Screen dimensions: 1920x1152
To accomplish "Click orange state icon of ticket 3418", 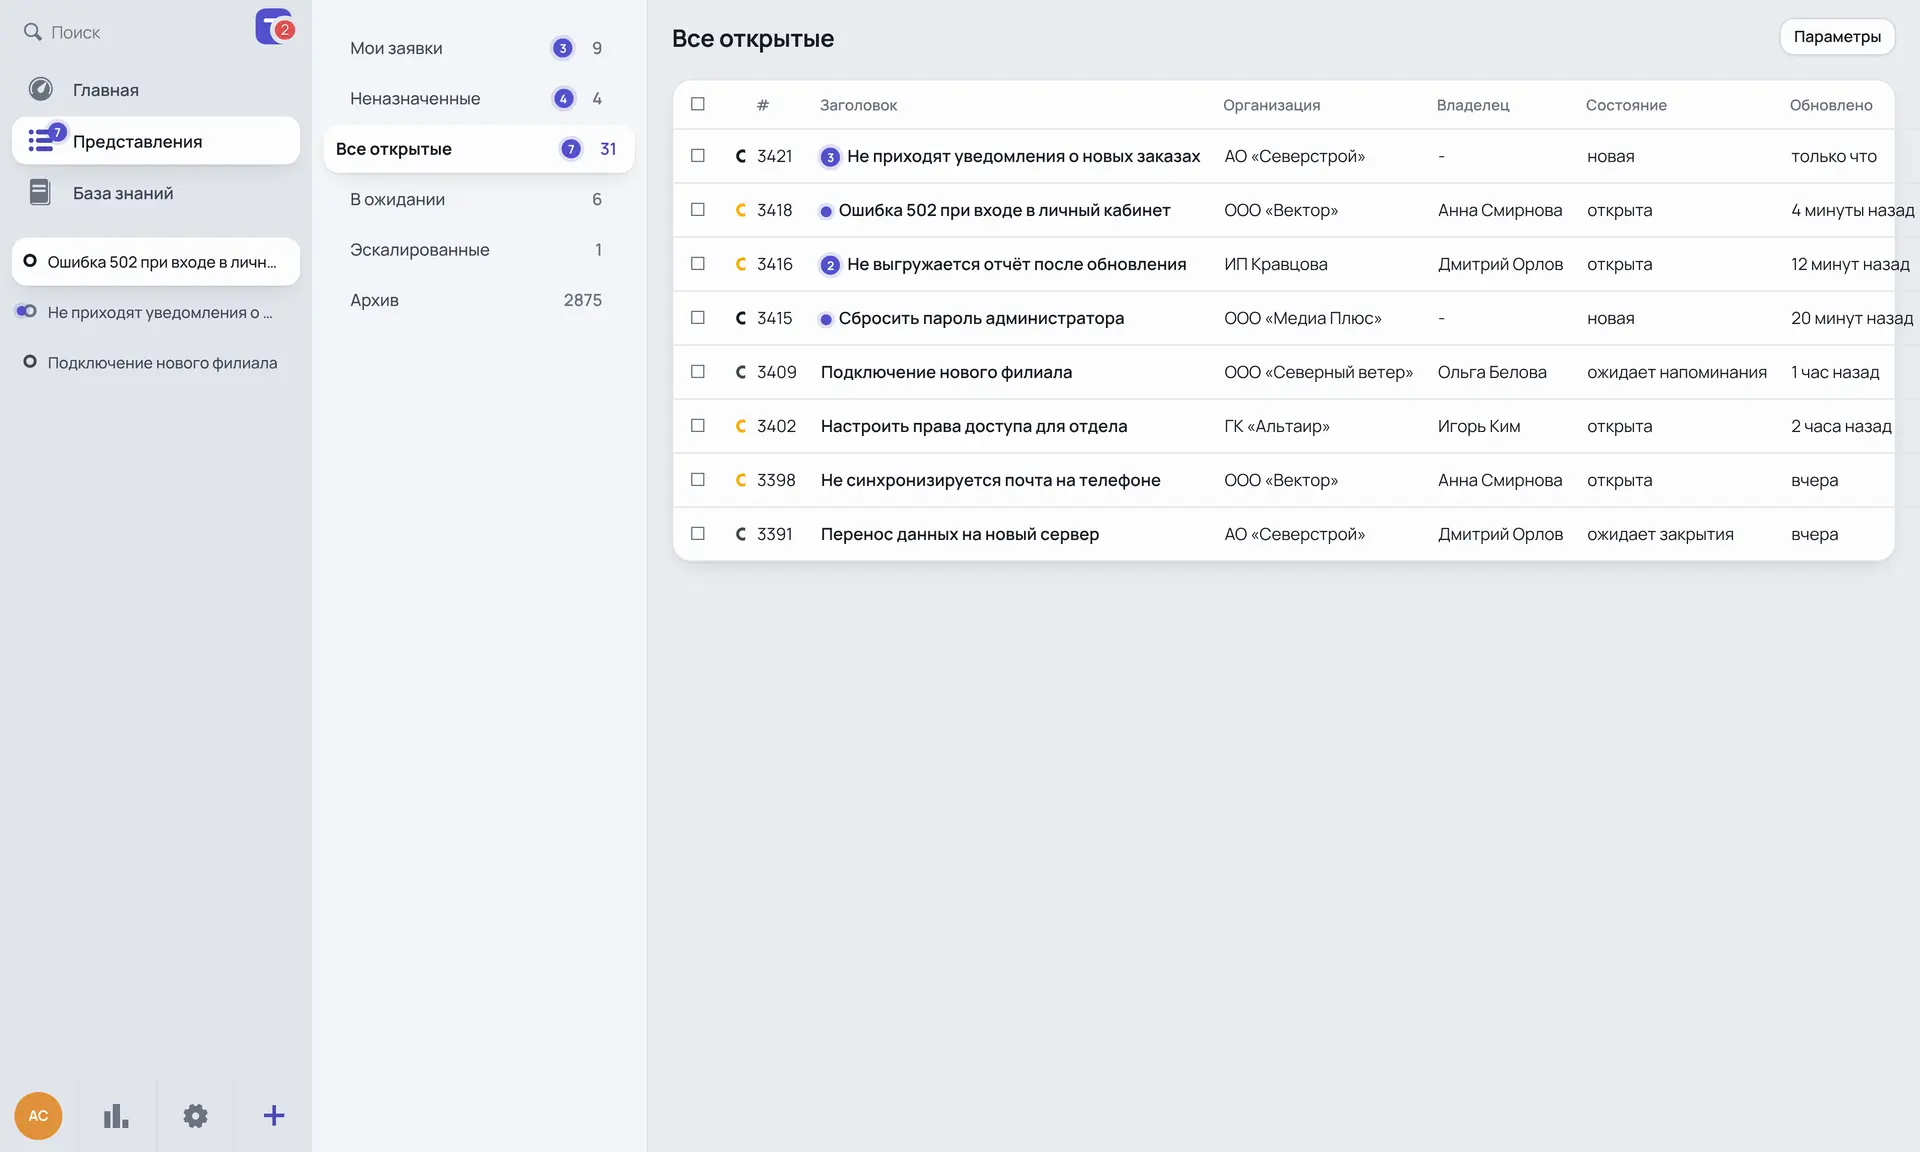I will [741, 210].
